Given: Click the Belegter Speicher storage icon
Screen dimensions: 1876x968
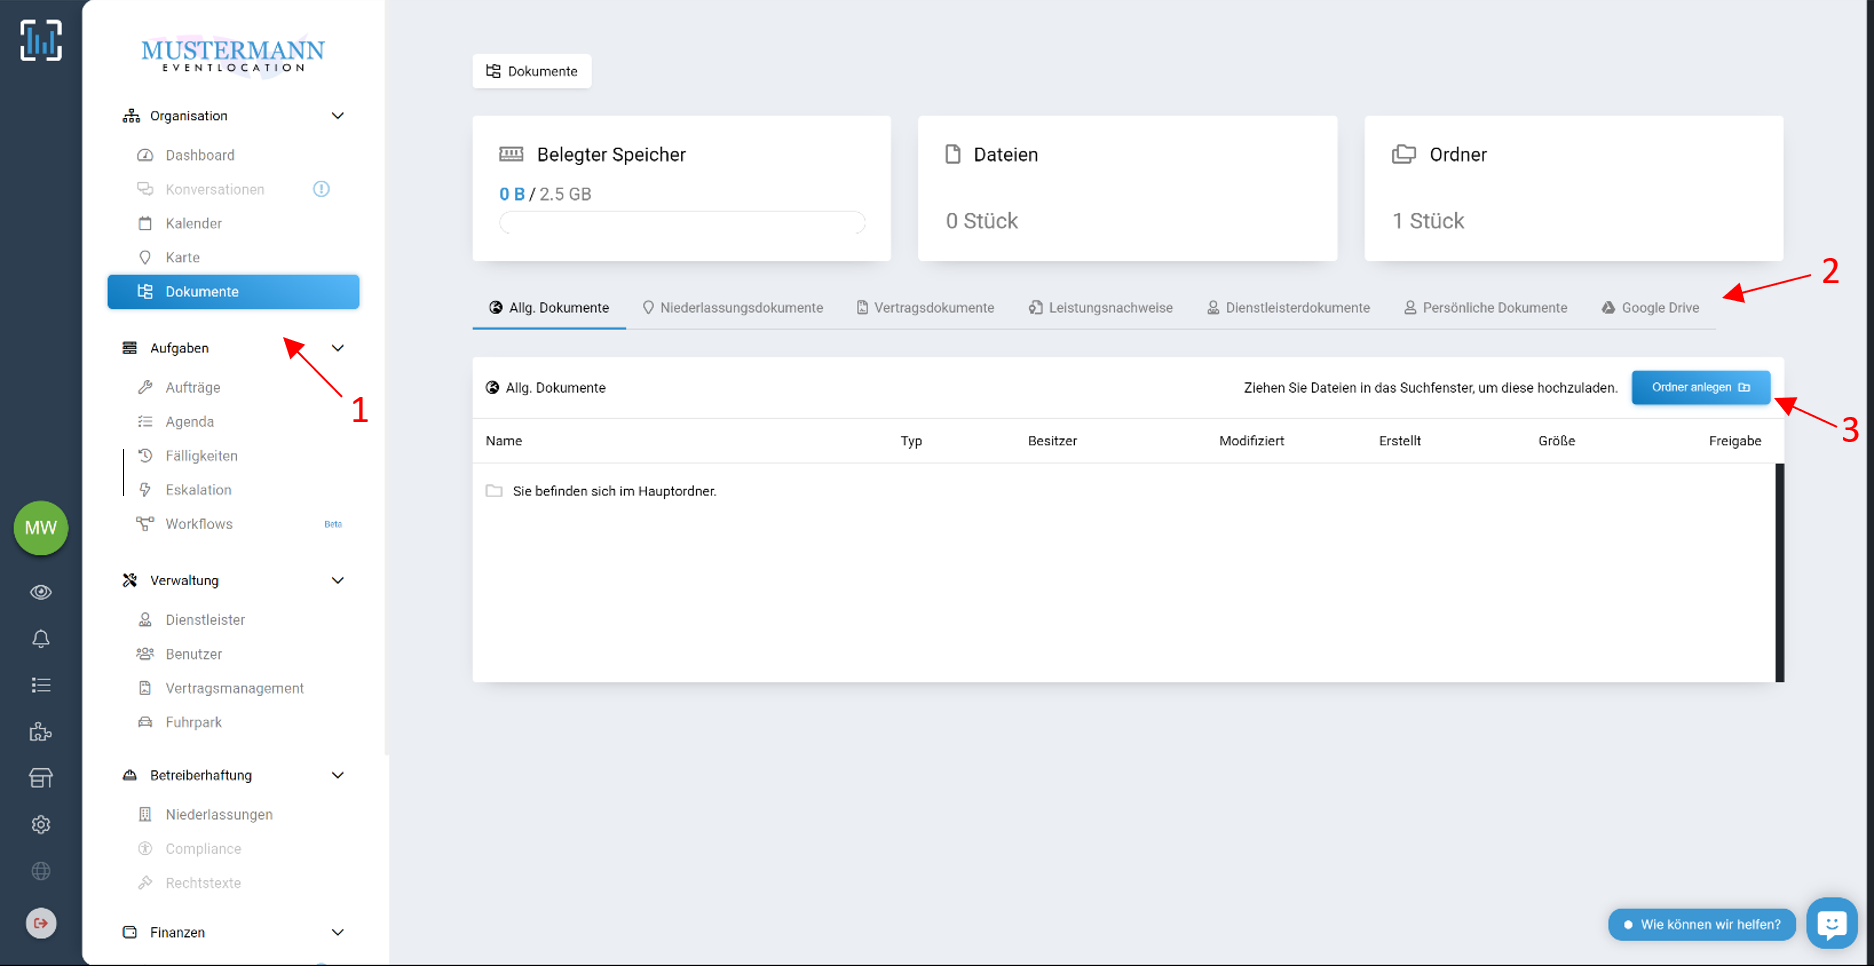Looking at the screenshot, I should click(511, 154).
